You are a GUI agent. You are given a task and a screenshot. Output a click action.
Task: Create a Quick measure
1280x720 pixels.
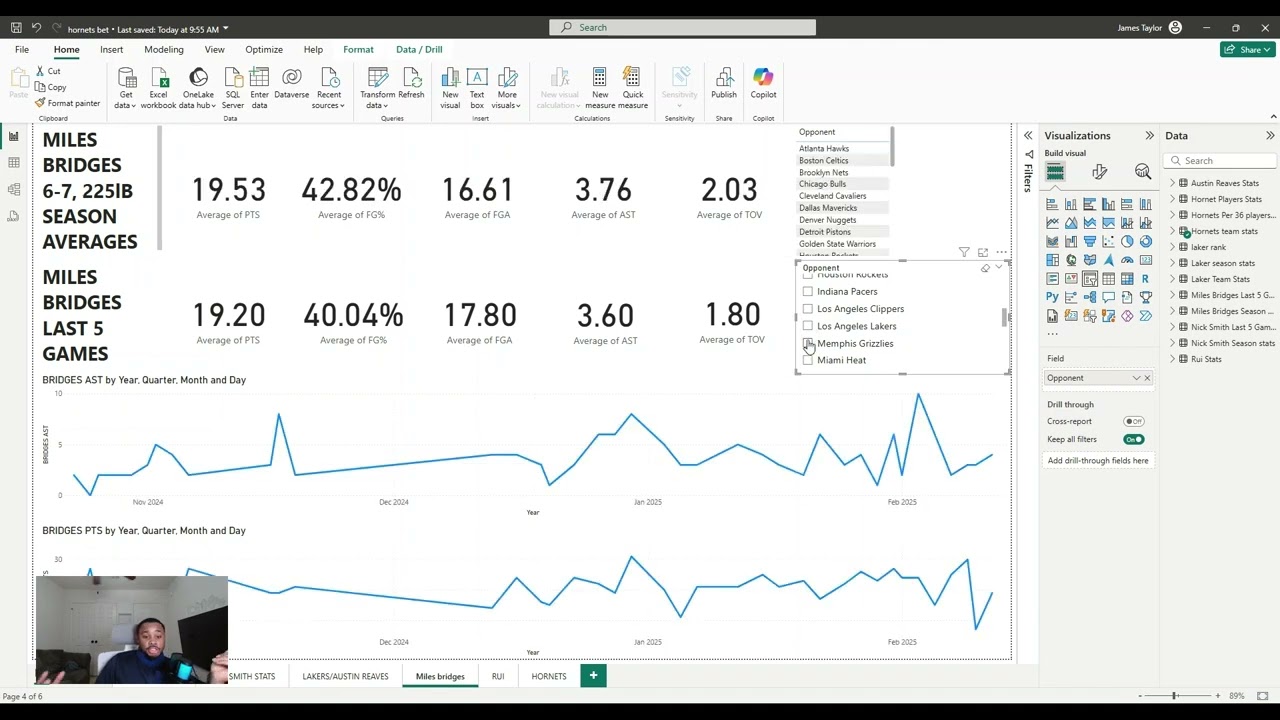[632, 88]
